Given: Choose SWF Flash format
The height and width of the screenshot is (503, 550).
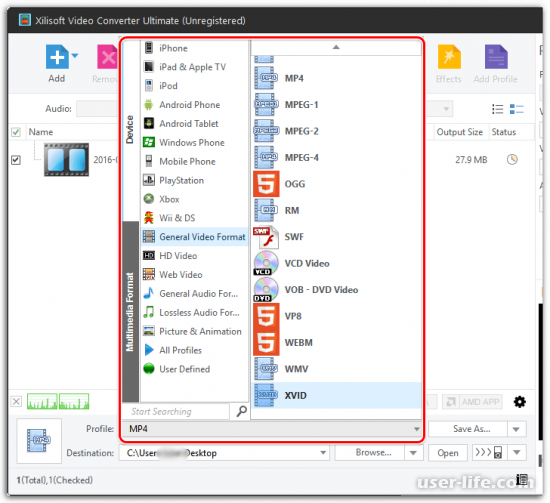Looking at the screenshot, I should pos(337,237).
